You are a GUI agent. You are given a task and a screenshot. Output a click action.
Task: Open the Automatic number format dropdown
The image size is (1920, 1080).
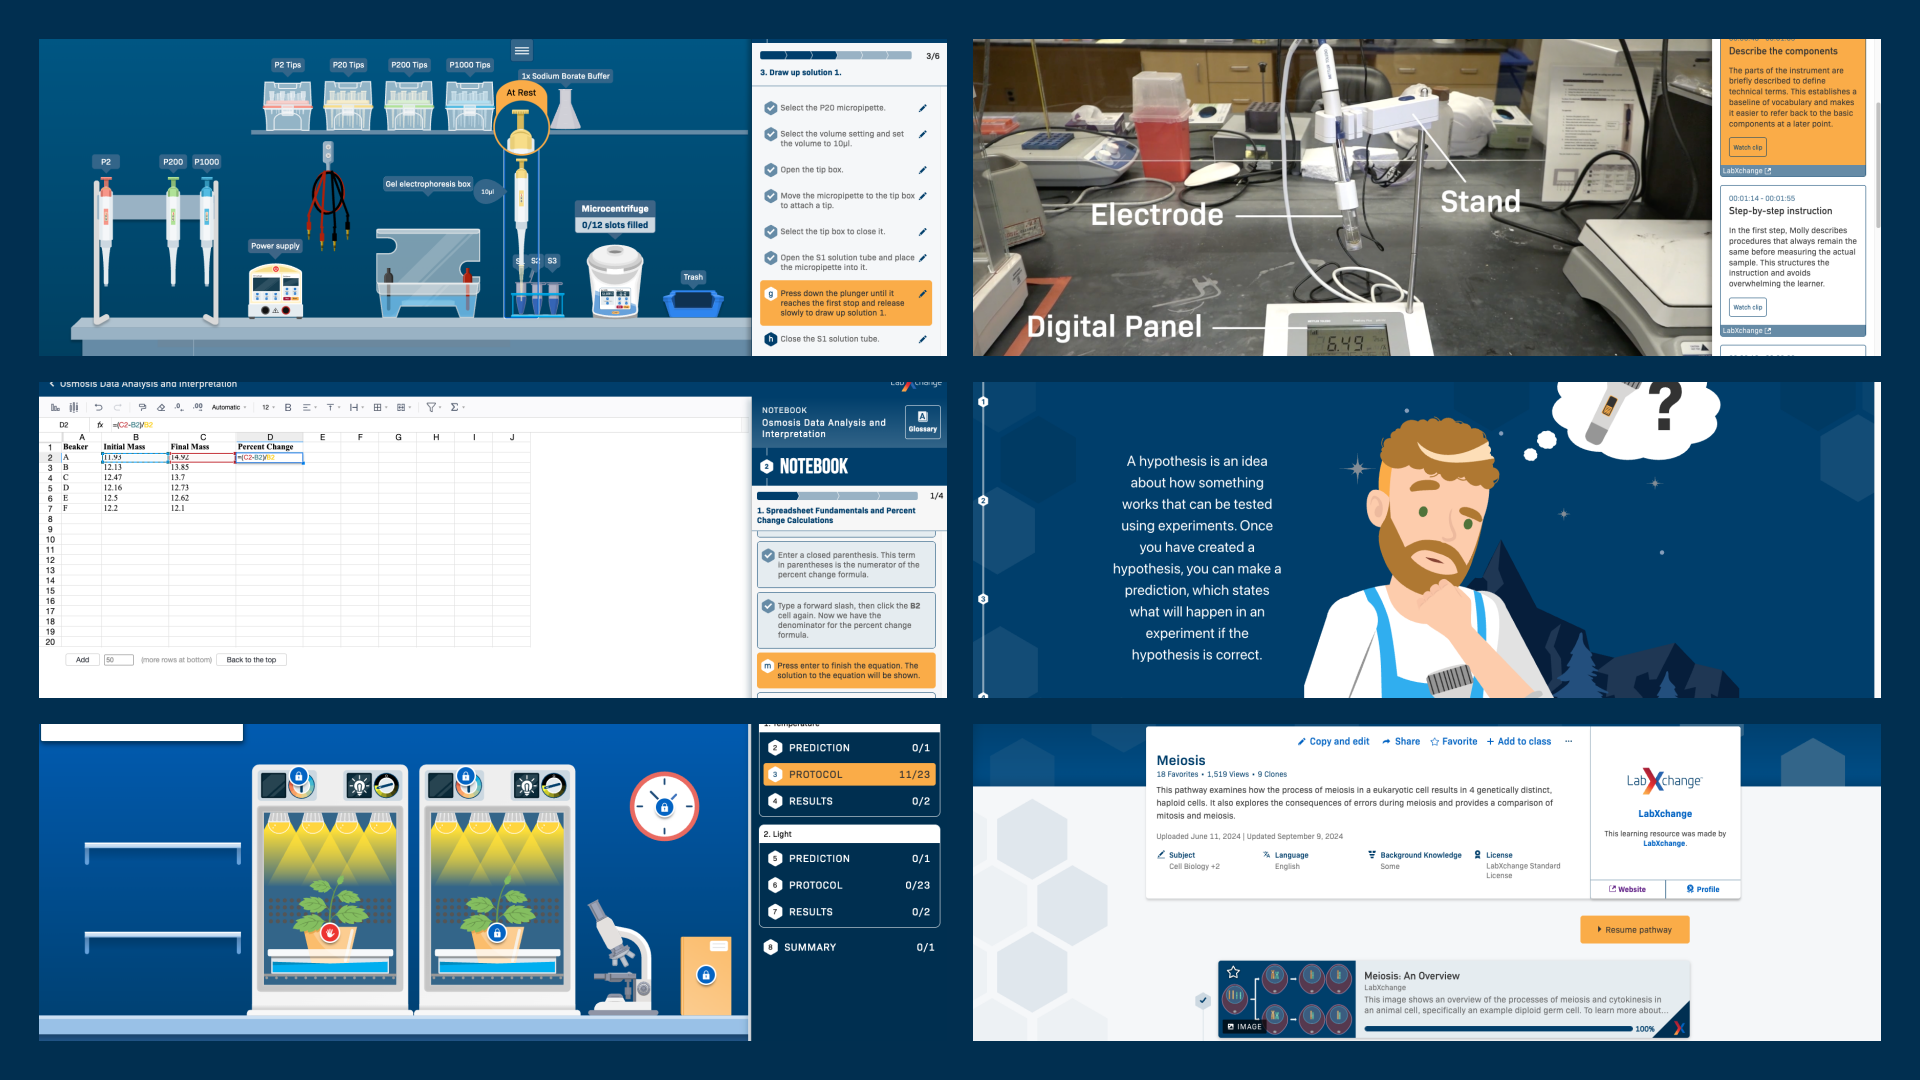[x=229, y=407]
